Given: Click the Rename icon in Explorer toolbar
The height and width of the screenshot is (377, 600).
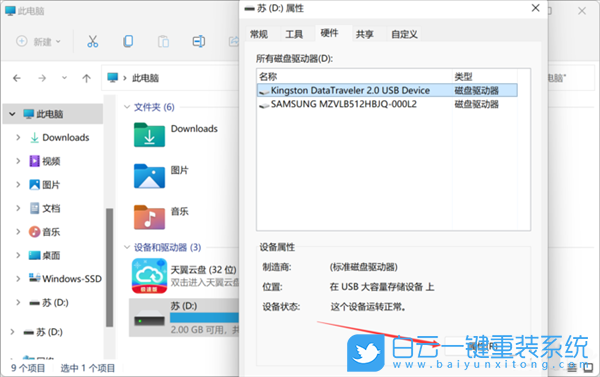Looking at the screenshot, I should click(x=199, y=41).
